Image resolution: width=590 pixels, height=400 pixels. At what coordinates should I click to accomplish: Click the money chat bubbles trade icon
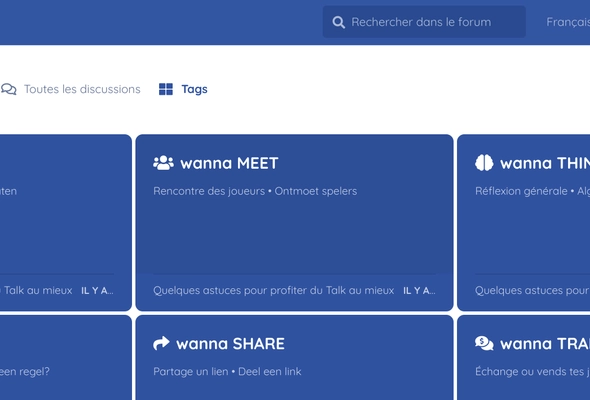[x=484, y=344]
